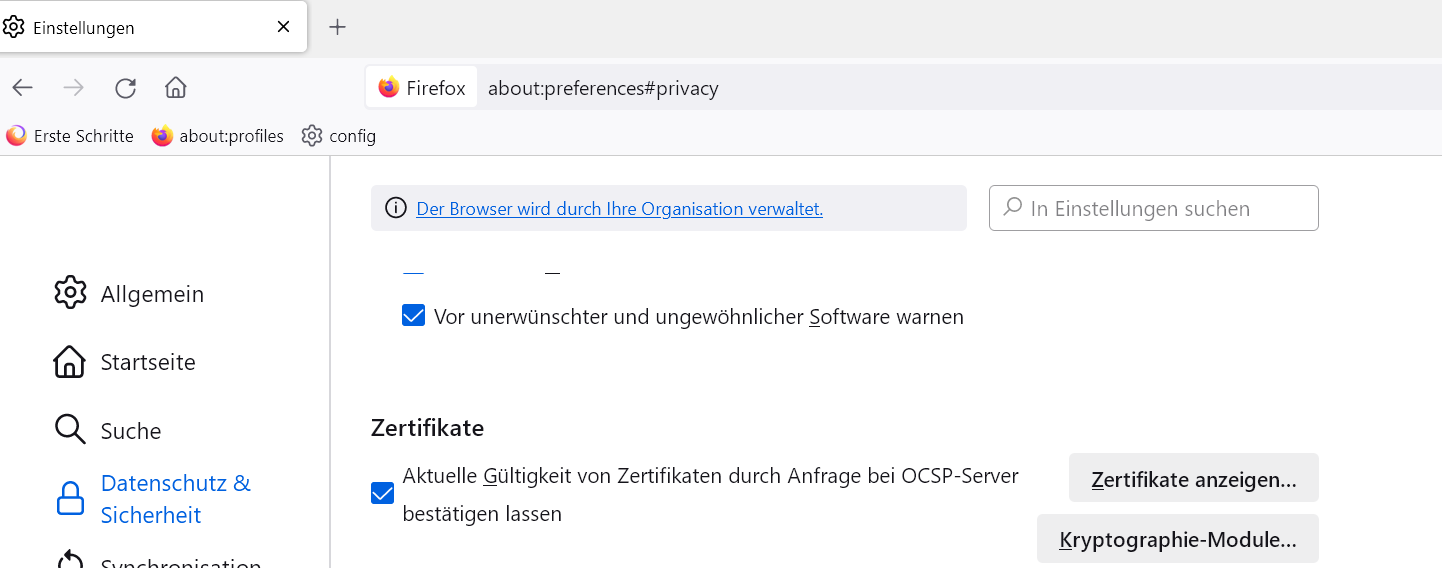Go to the browser home page
Screen dimensions: 1442x568
(176, 88)
